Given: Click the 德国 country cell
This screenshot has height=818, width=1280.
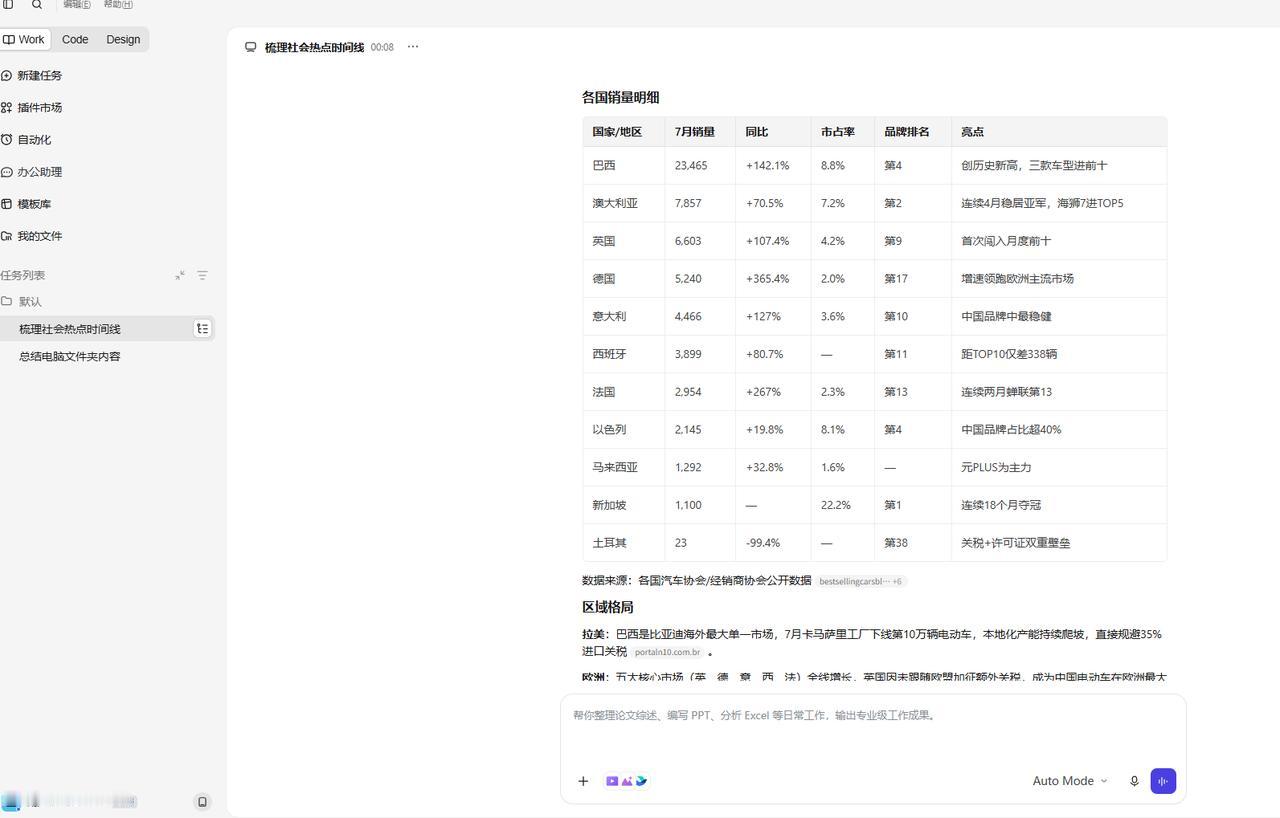Looking at the screenshot, I should tap(604, 279).
